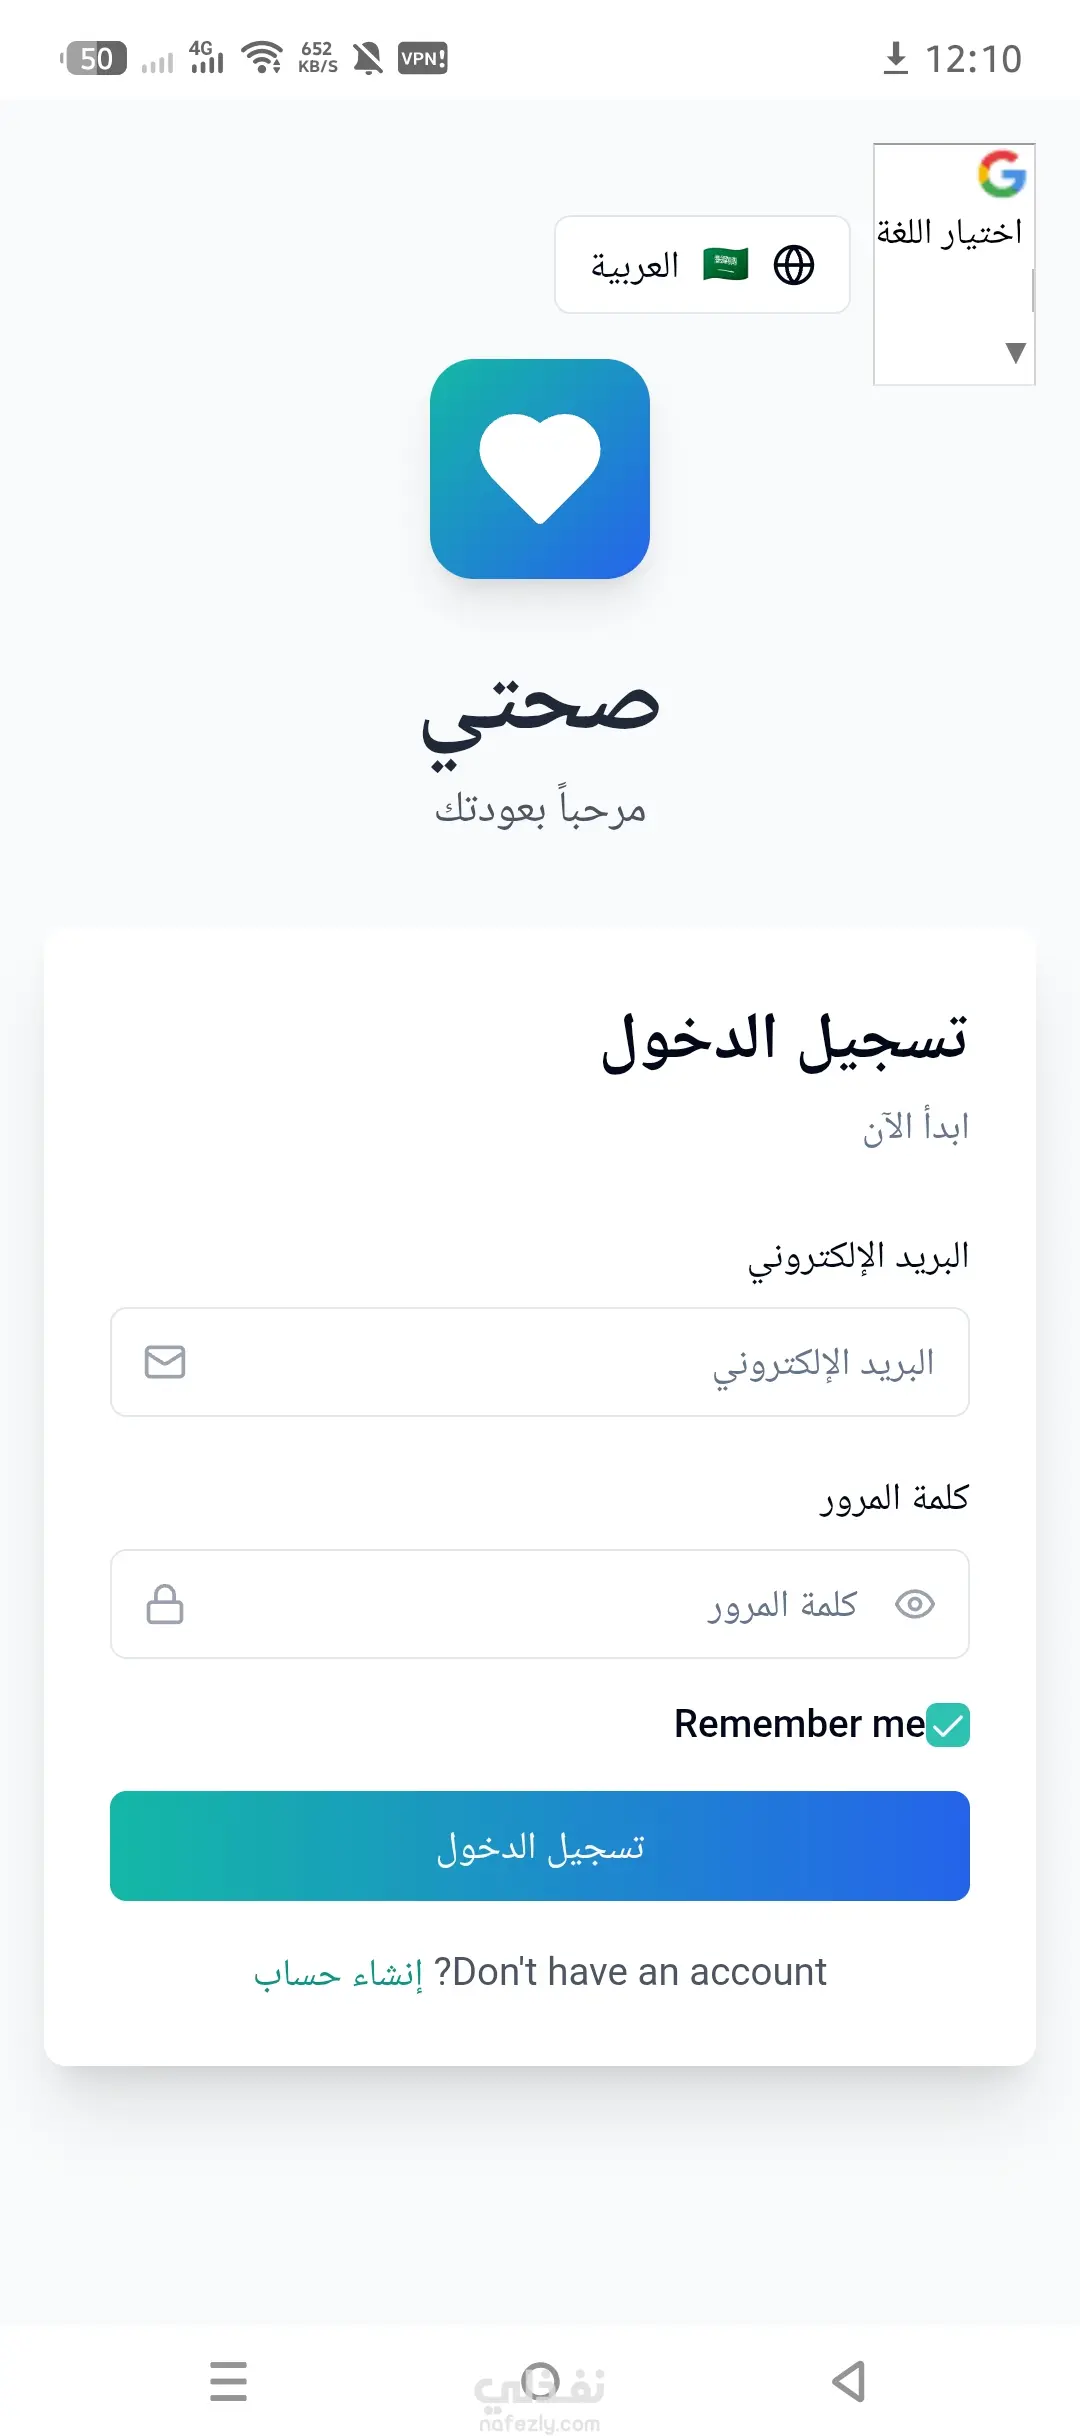1080x2436 pixels.
Task: Click the Google logo in translate widget
Action: 1001,174
